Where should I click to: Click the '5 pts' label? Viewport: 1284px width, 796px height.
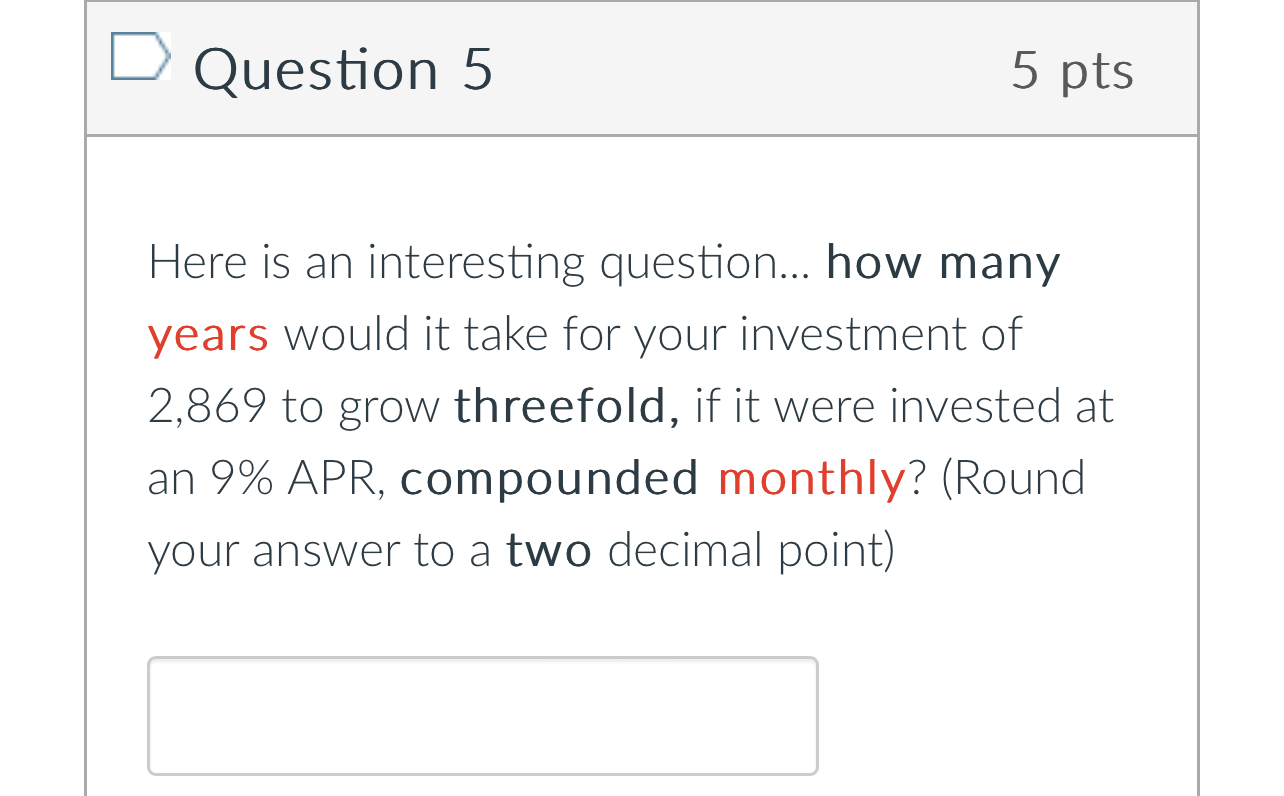[1073, 70]
